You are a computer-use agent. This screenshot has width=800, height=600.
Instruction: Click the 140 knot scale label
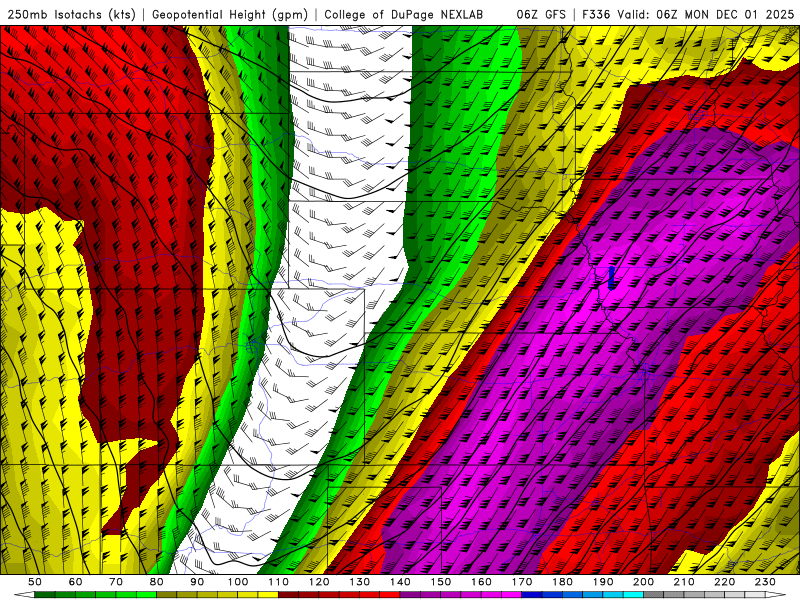click(x=400, y=582)
